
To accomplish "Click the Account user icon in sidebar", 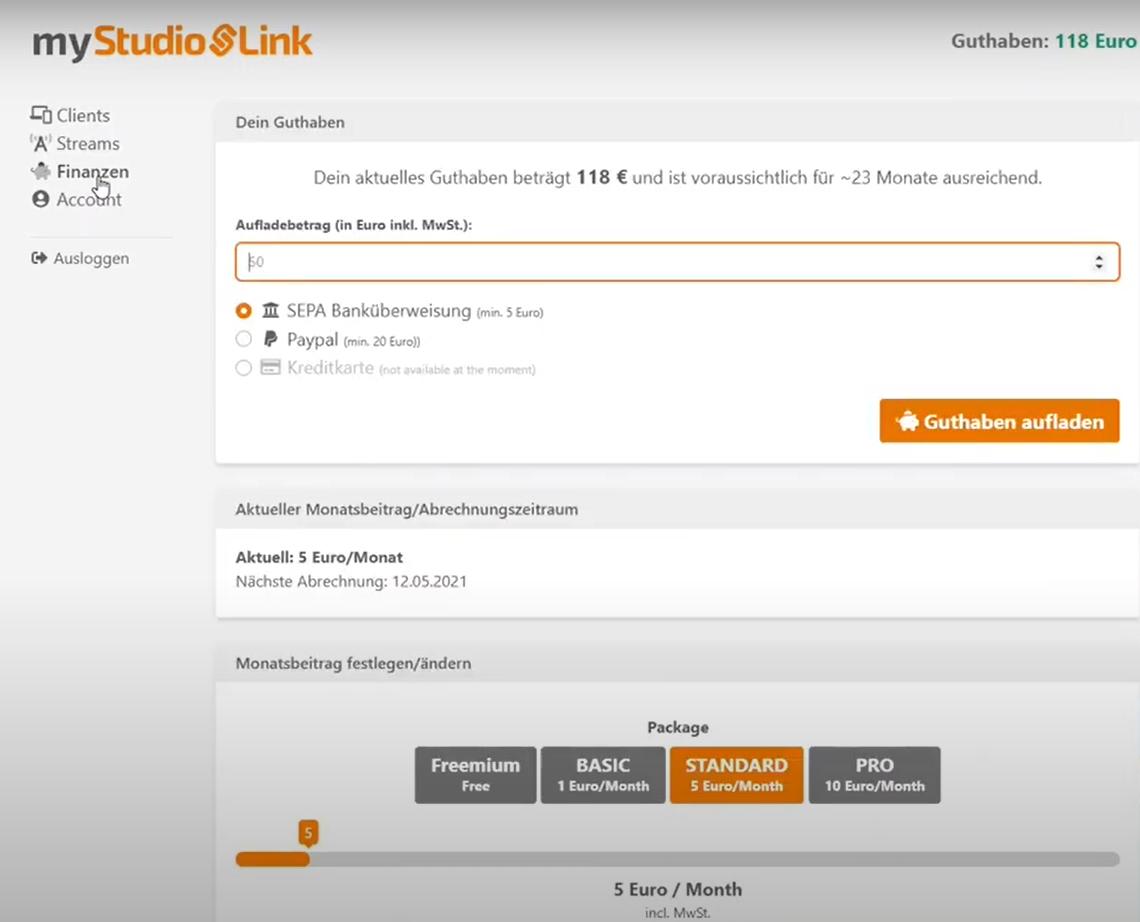I will [41, 199].
